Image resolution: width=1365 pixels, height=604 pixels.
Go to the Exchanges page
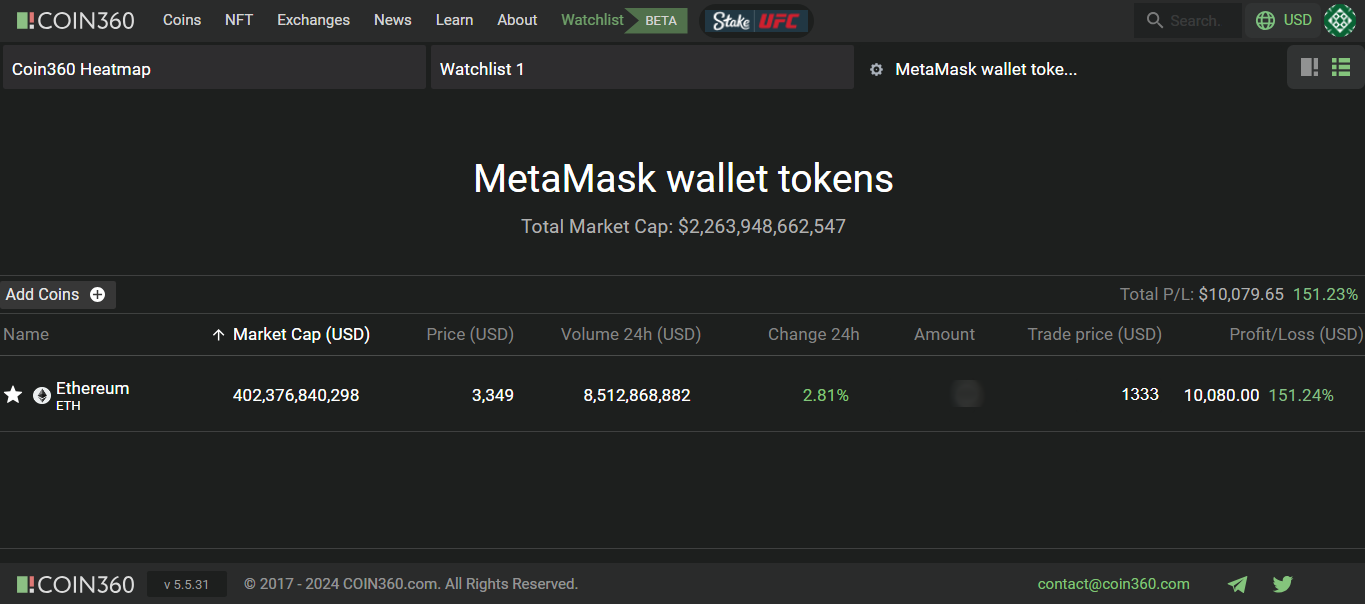[x=313, y=20]
